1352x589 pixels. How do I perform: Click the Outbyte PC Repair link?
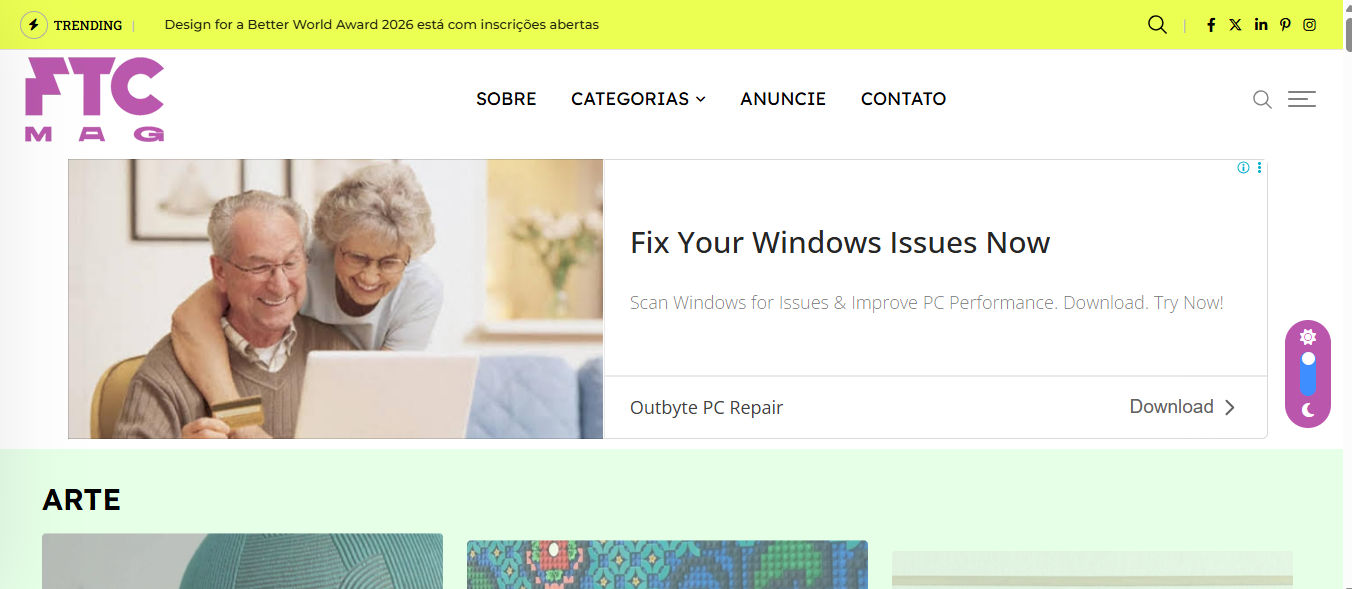coord(706,408)
